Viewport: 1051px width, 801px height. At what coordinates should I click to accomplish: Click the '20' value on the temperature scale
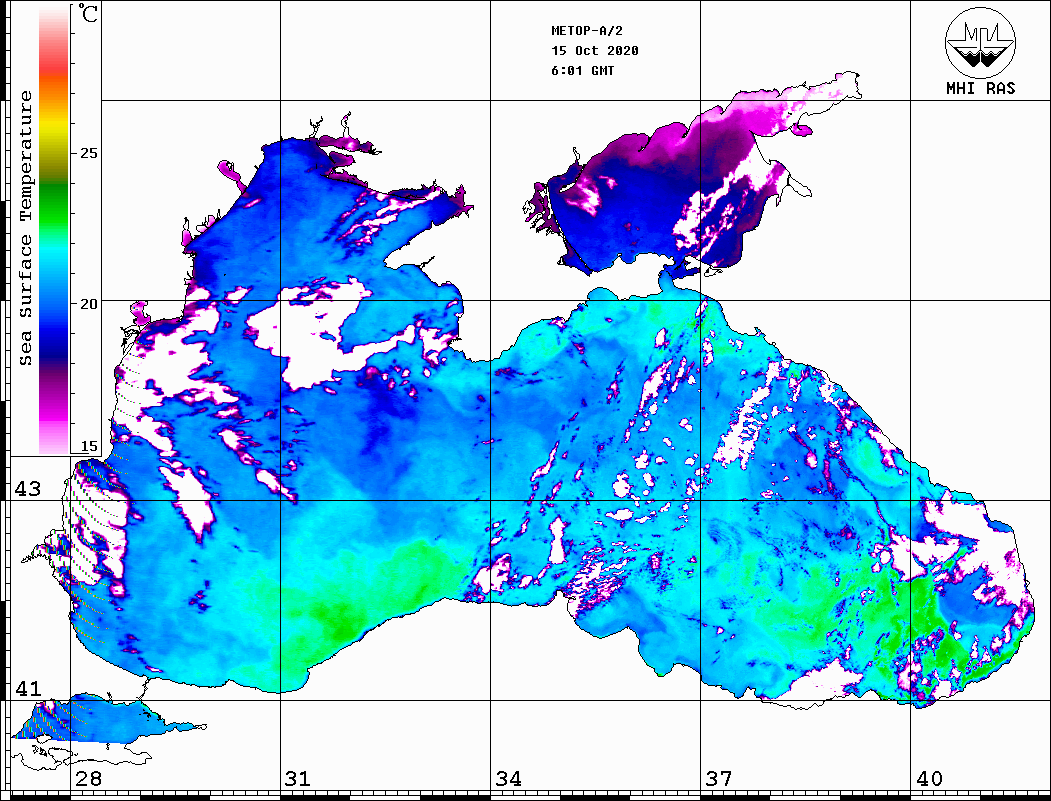pos(88,304)
